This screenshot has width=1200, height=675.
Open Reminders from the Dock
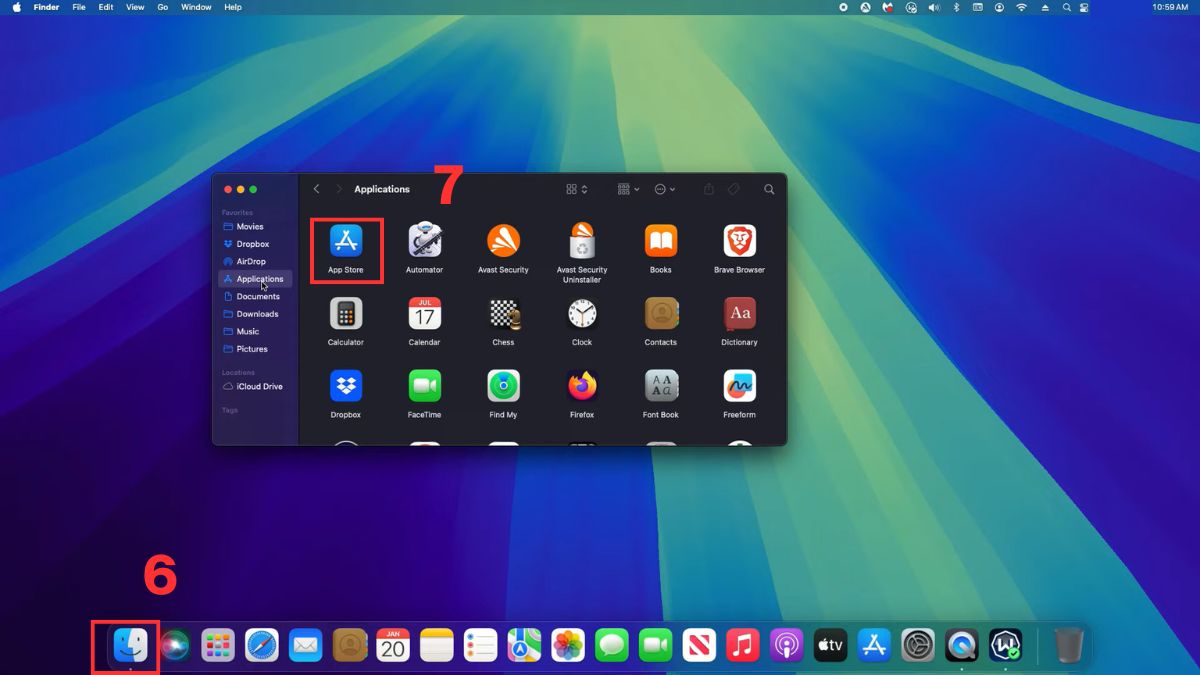[x=481, y=645]
